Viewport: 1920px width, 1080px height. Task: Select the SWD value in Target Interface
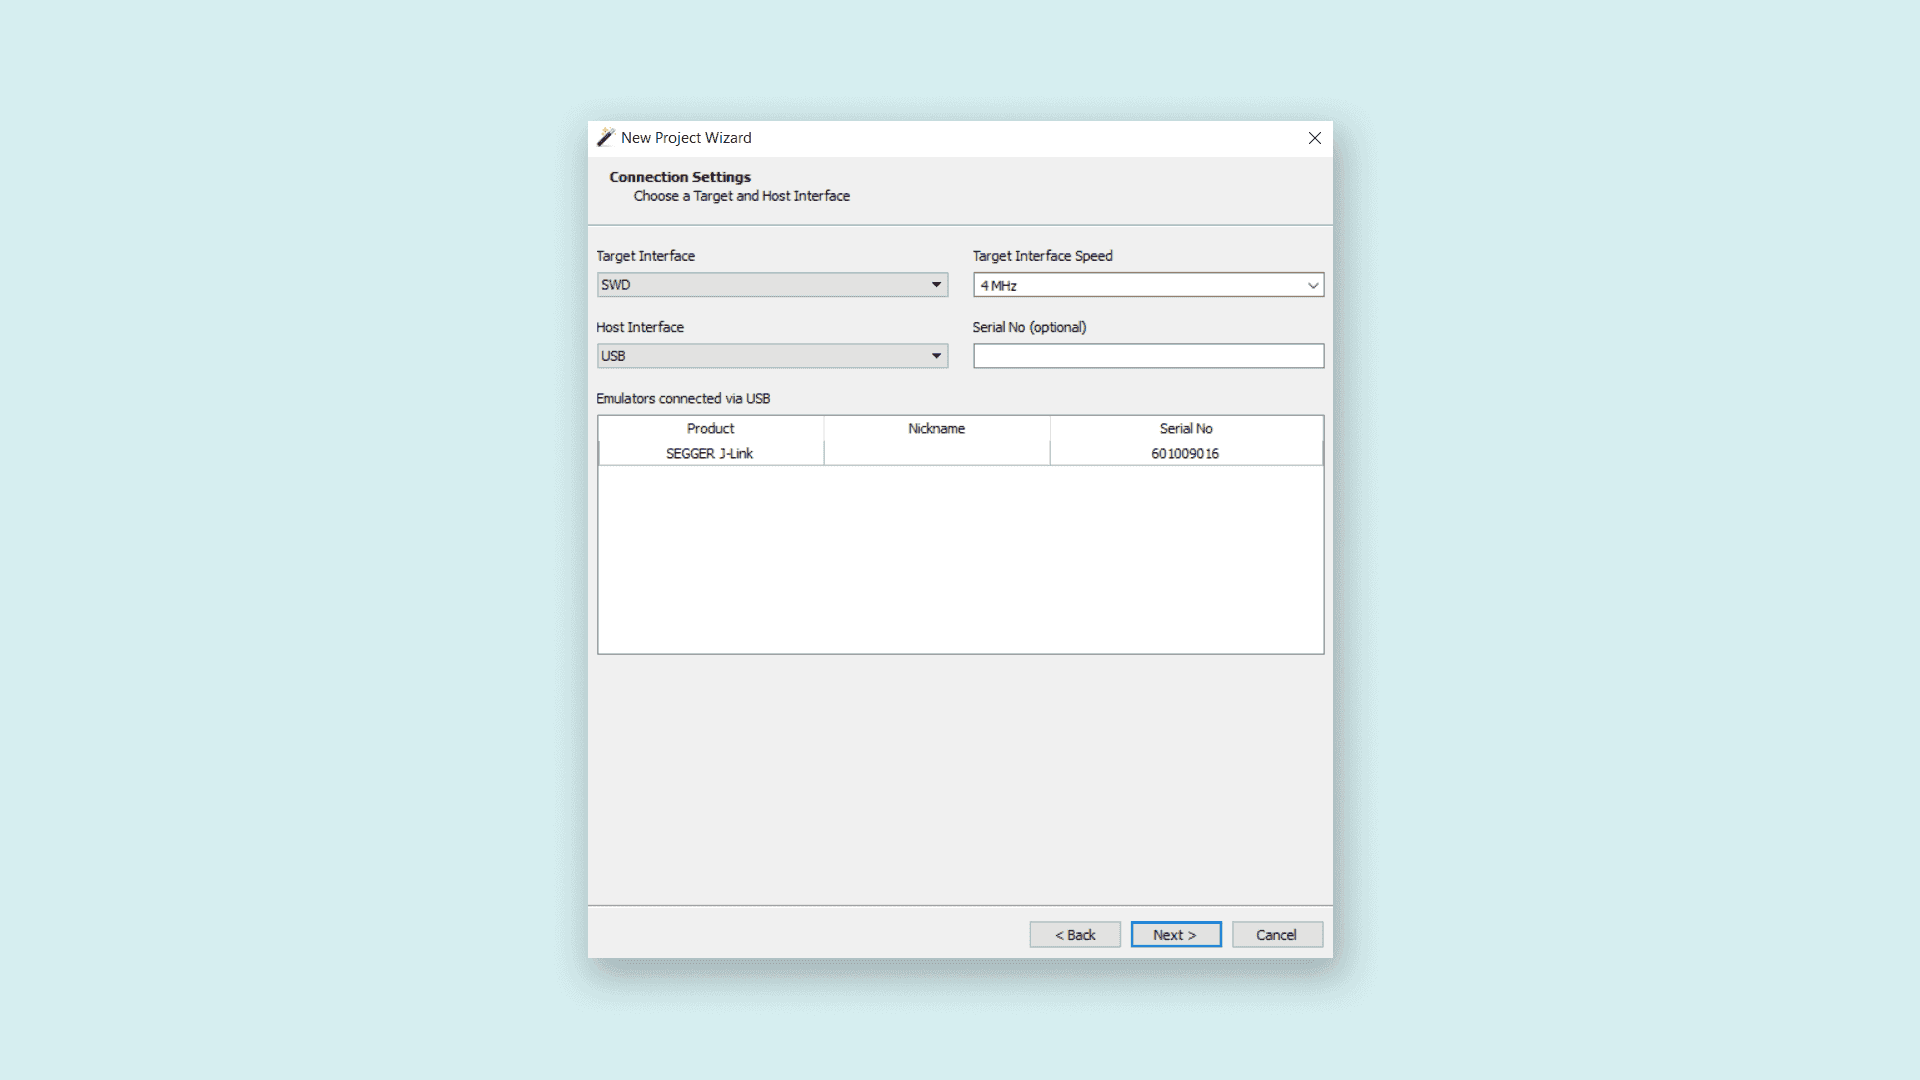pyautogui.click(x=700, y=285)
